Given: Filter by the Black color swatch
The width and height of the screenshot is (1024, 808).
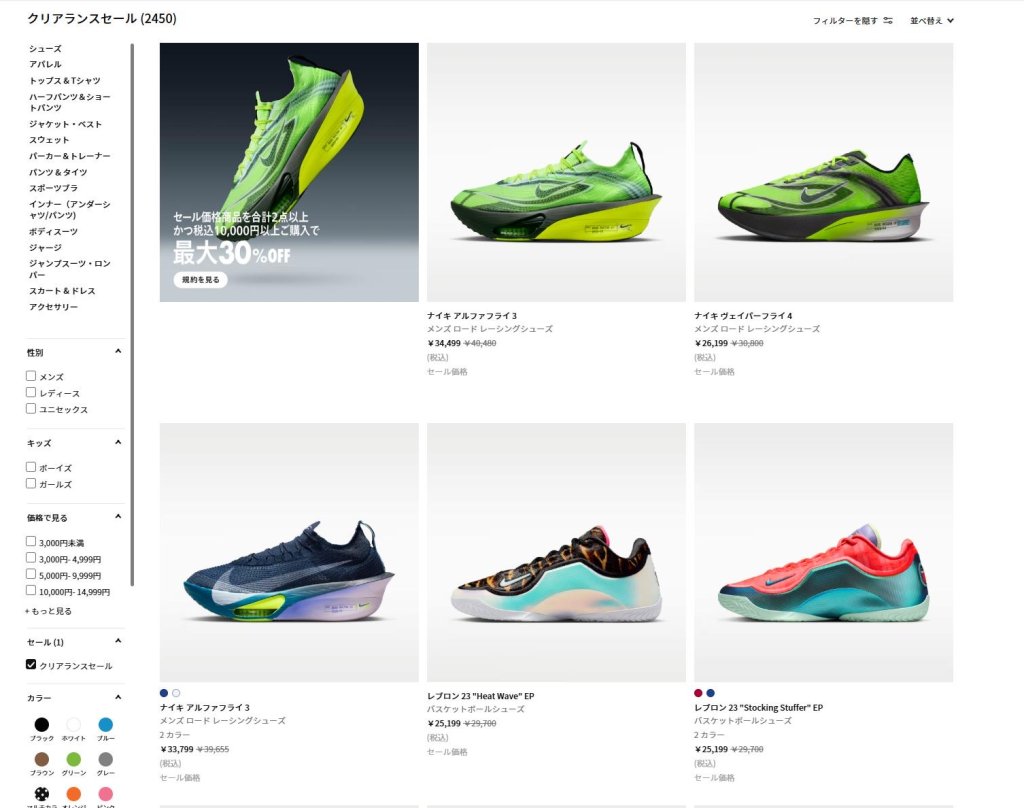Looking at the screenshot, I should coord(41,725).
